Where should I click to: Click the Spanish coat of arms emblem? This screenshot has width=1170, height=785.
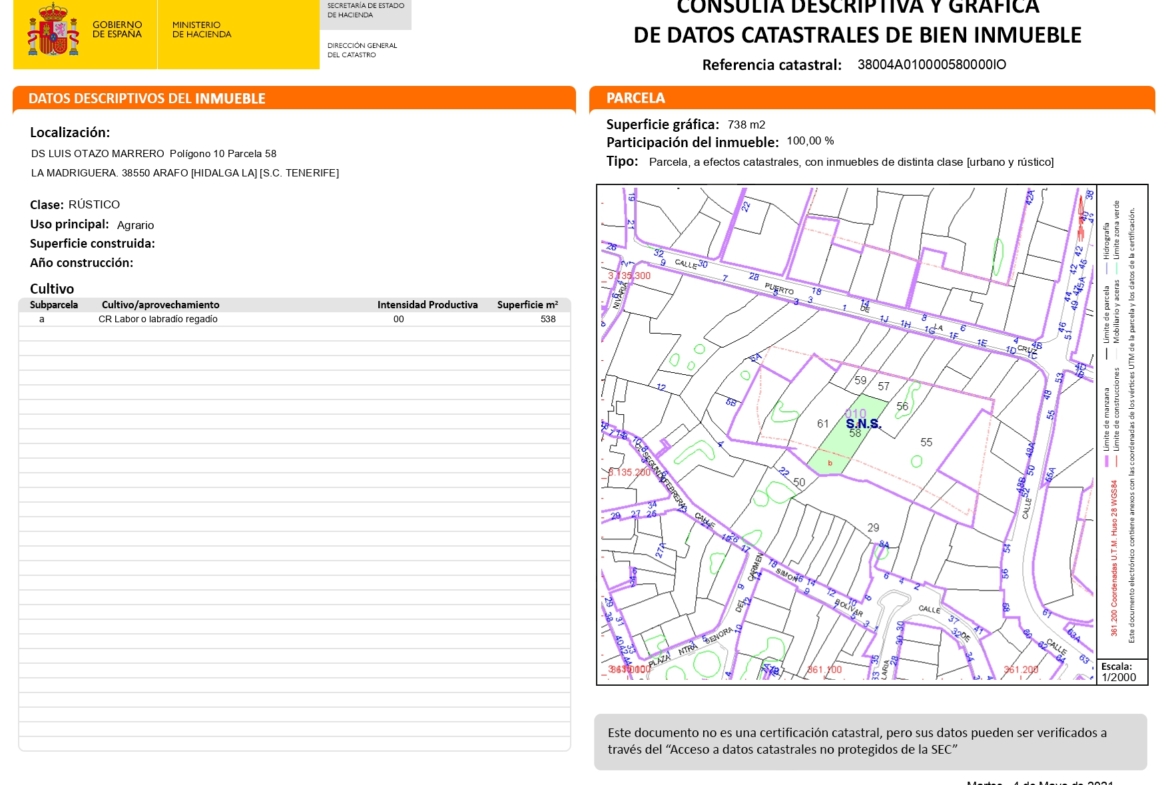click(x=53, y=30)
